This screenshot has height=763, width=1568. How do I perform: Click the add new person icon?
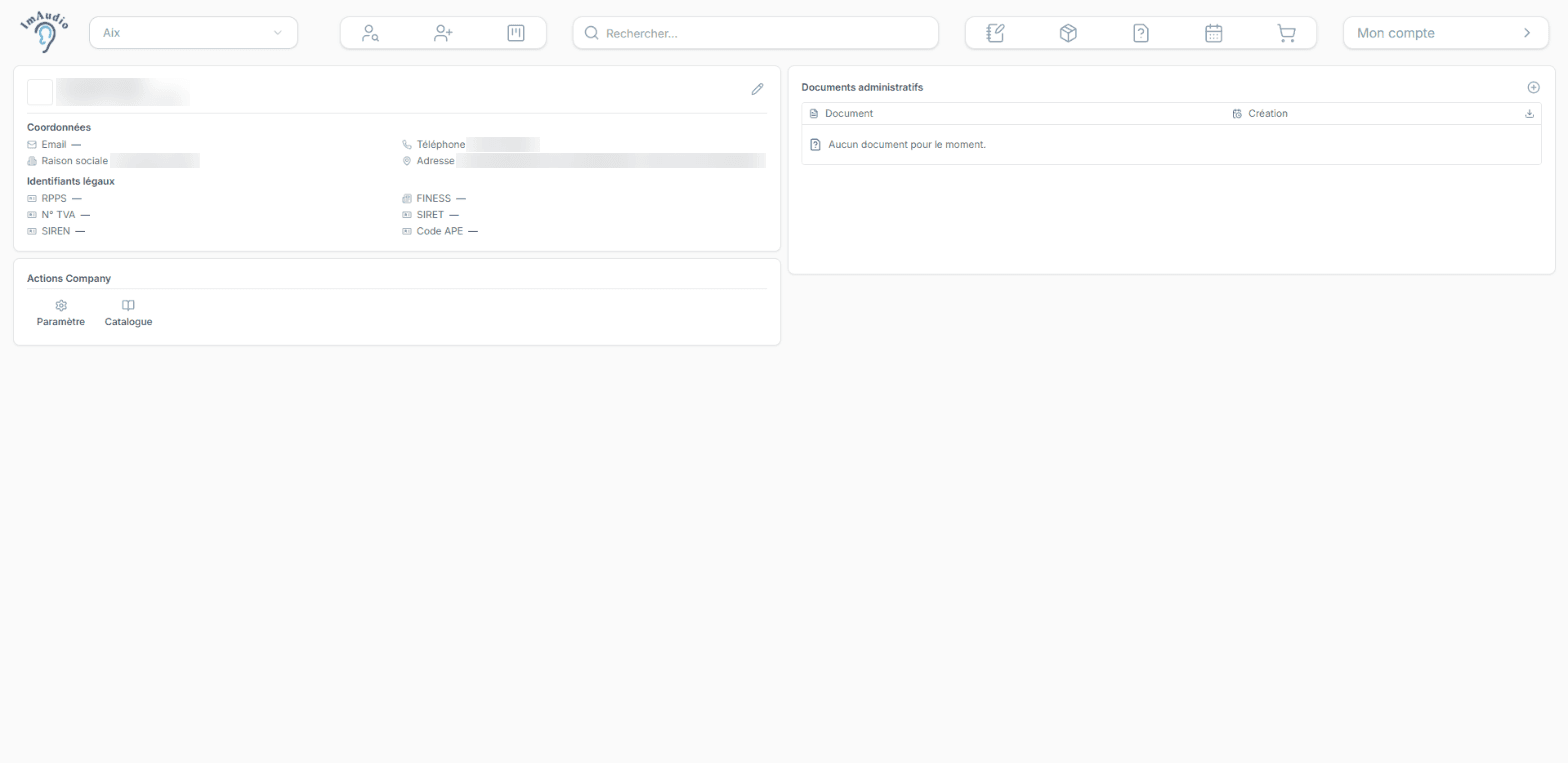443,33
